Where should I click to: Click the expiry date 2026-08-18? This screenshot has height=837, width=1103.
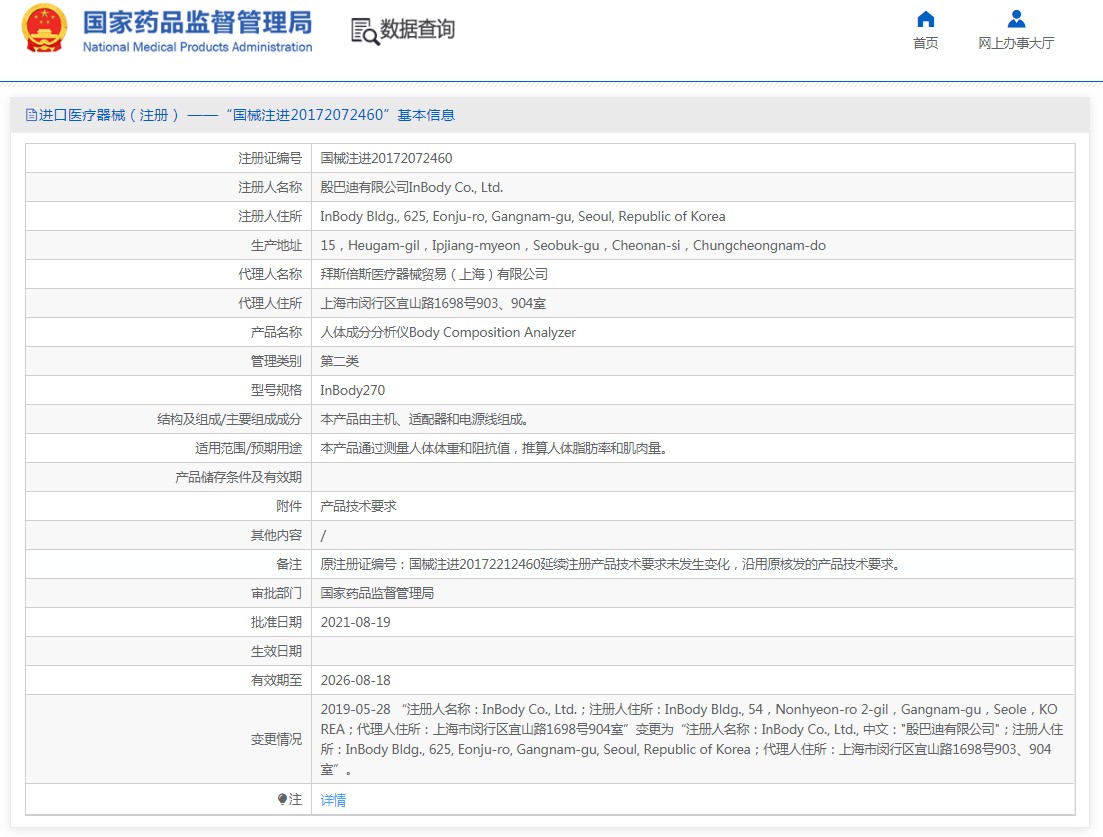coord(355,680)
